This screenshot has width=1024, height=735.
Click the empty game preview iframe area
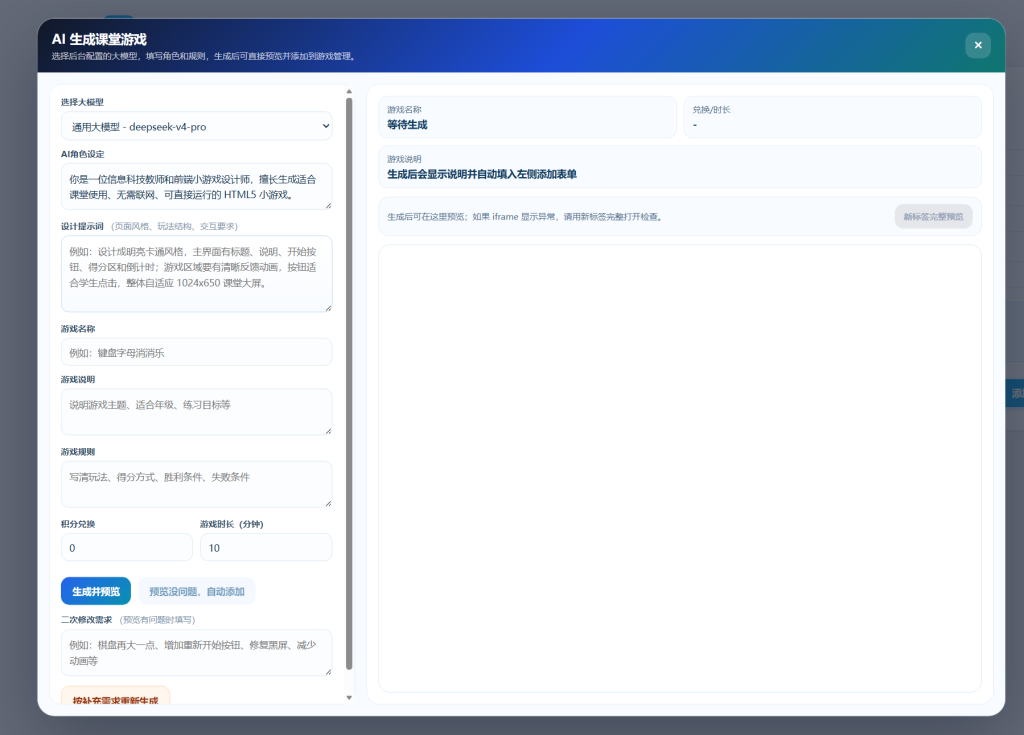click(680, 468)
